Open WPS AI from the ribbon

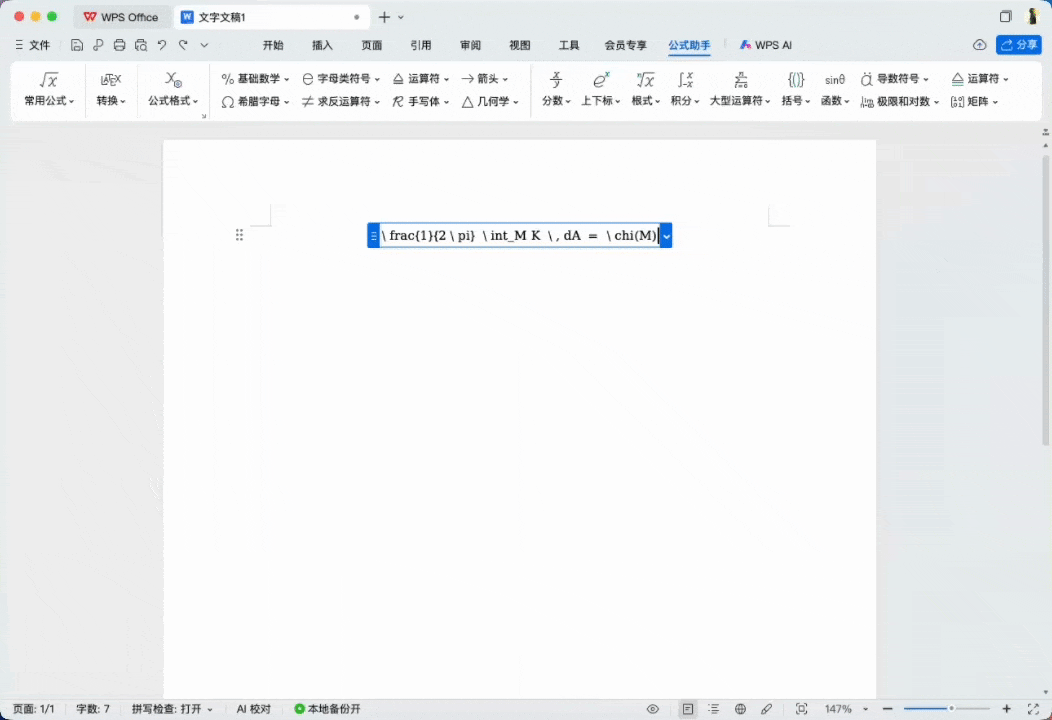pos(766,45)
